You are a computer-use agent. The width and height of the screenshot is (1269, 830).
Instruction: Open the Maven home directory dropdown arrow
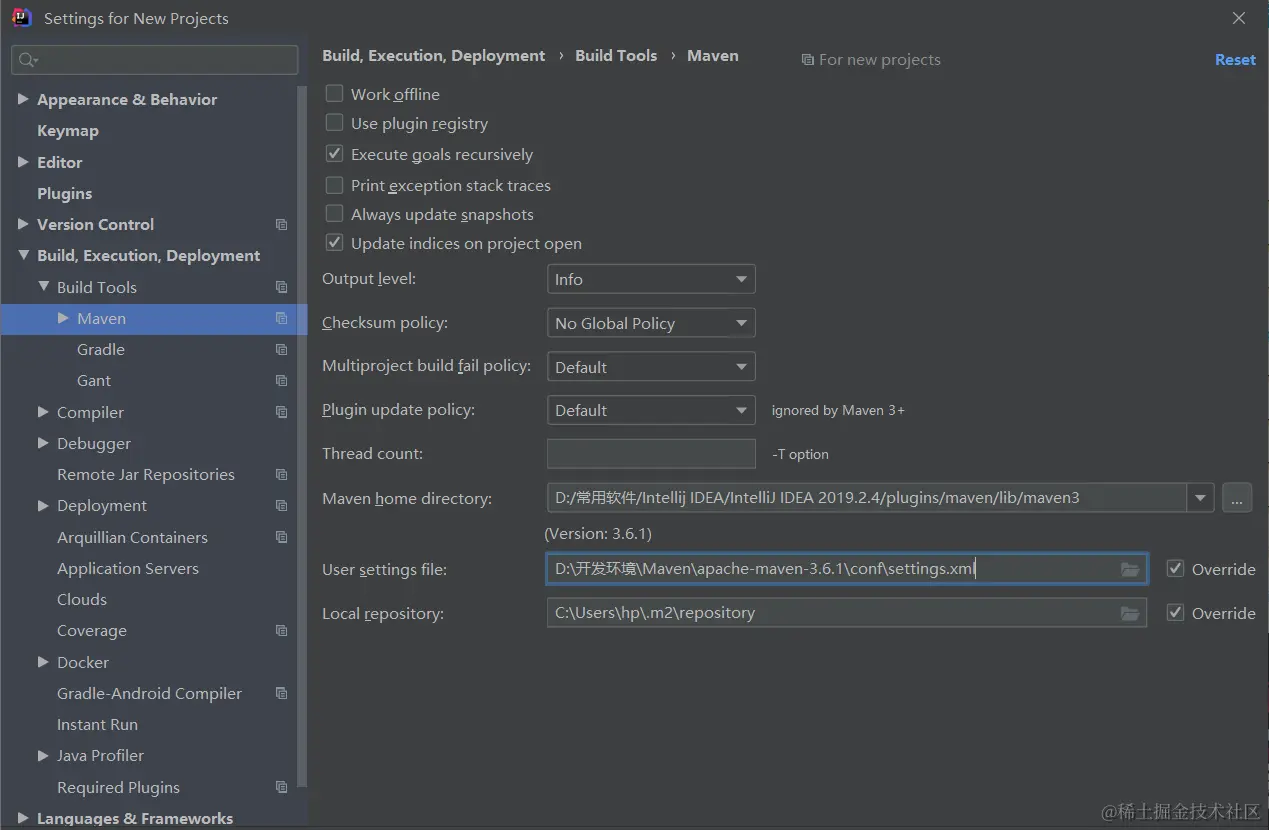tap(1200, 497)
